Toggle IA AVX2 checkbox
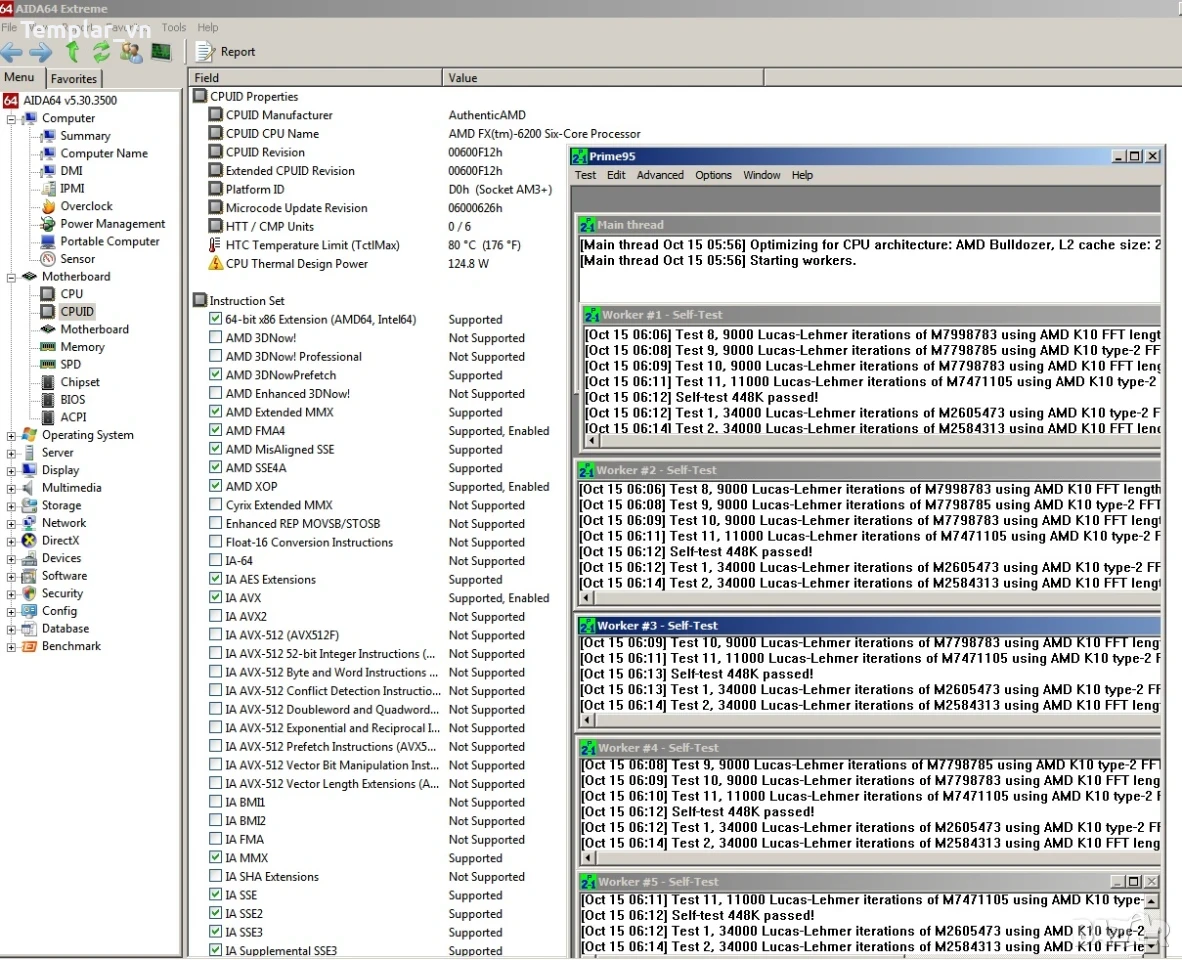The image size is (1182, 960). [x=216, y=616]
